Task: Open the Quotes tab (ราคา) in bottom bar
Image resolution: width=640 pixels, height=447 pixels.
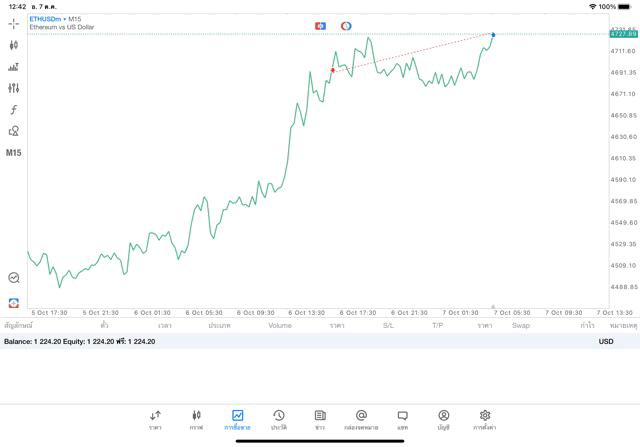Action: click(x=155, y=419)
